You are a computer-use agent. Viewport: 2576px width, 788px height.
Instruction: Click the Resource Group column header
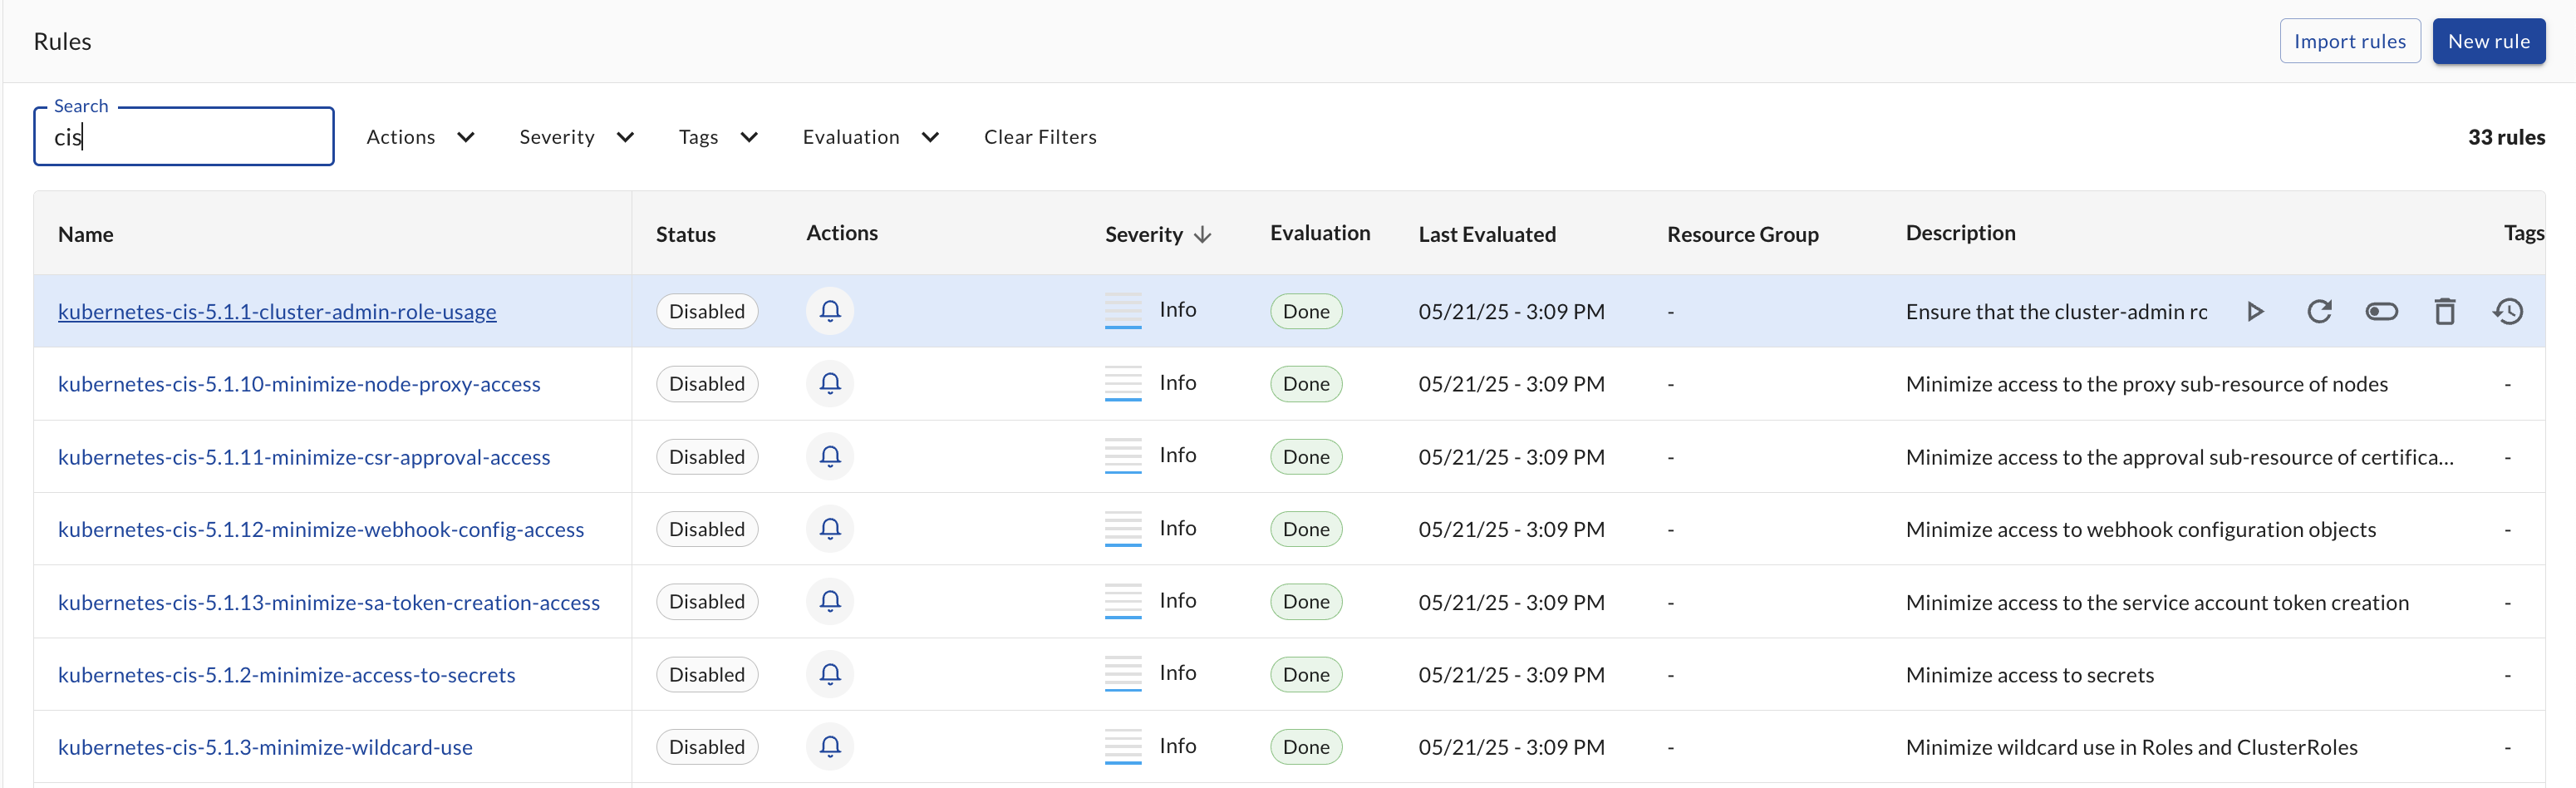pyautogui.click(x=1743, y=234)
